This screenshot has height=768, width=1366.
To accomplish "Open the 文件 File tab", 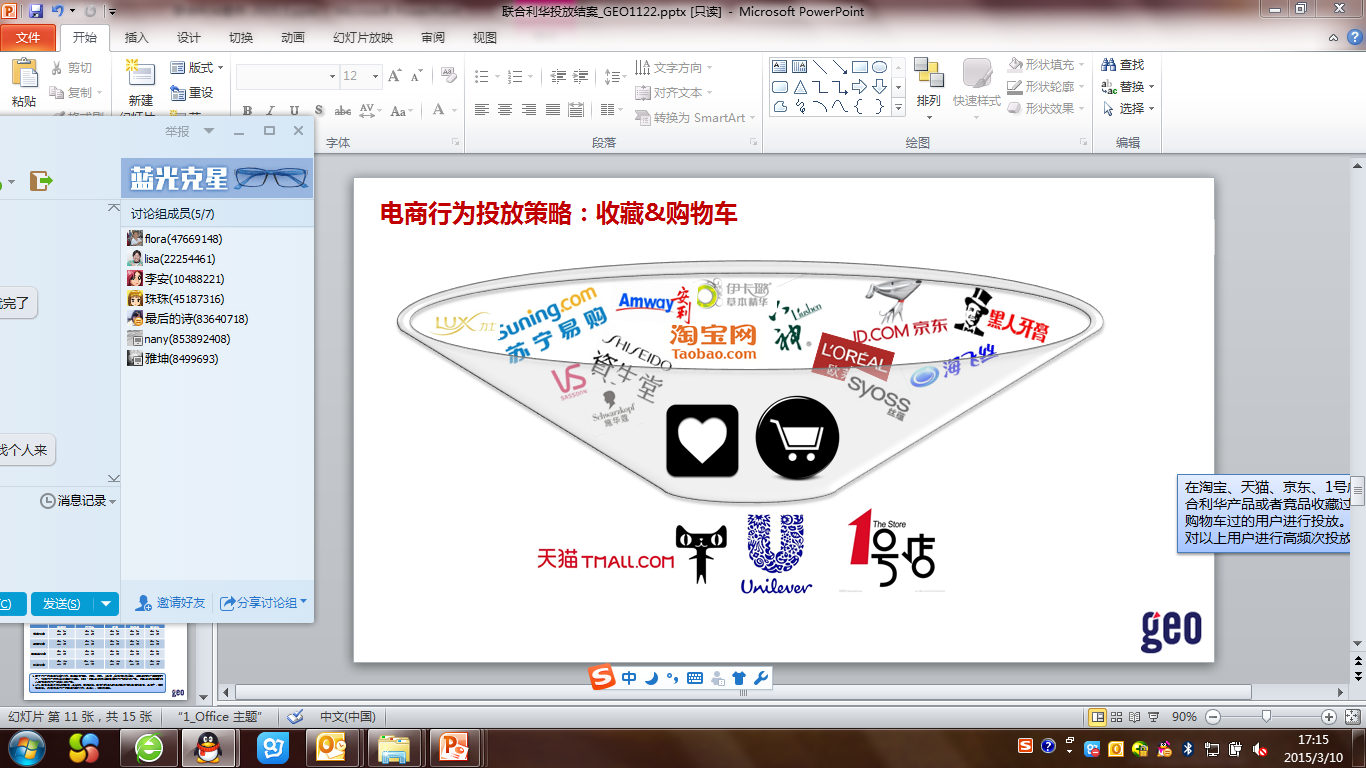I will pyautogui.click(x=28, y=37).
